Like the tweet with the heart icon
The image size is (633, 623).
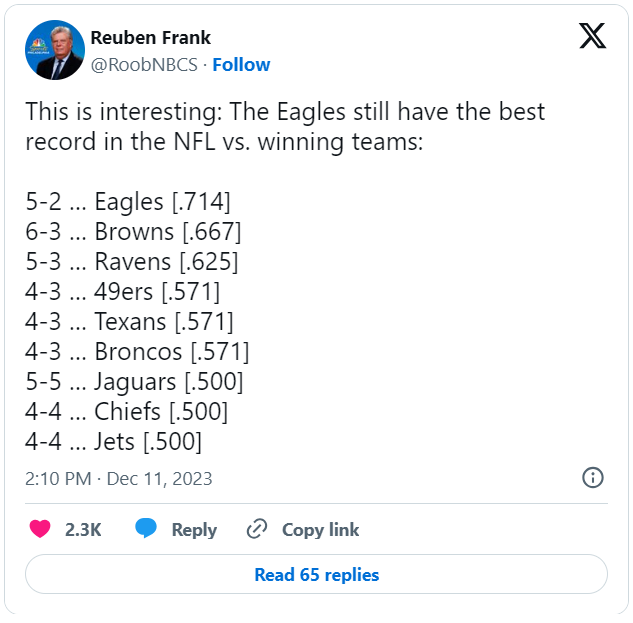pos(40,529)
